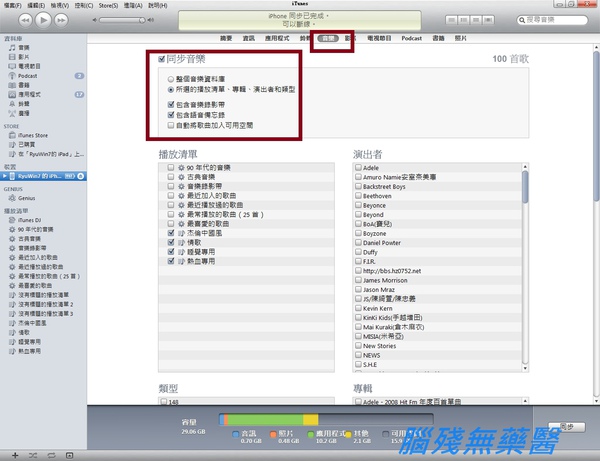The height and width of the screenshot is (461, 600).
Task: Open the iTunes DJ icon in sidebar
Action: [x=12, y=220]
